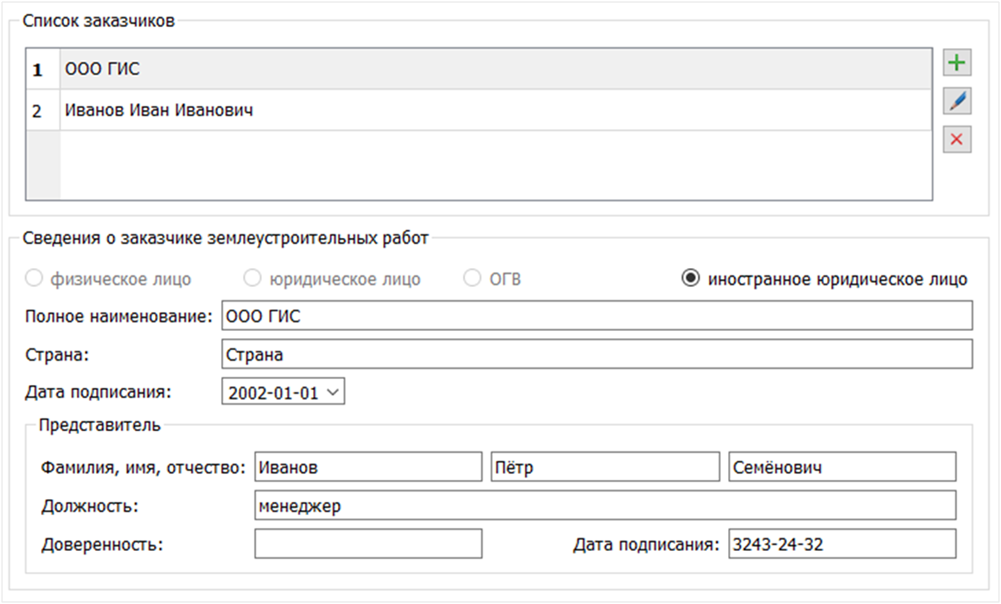Focus the surname field containing Иванов
1001x604 pixels.
pos(368,467)
